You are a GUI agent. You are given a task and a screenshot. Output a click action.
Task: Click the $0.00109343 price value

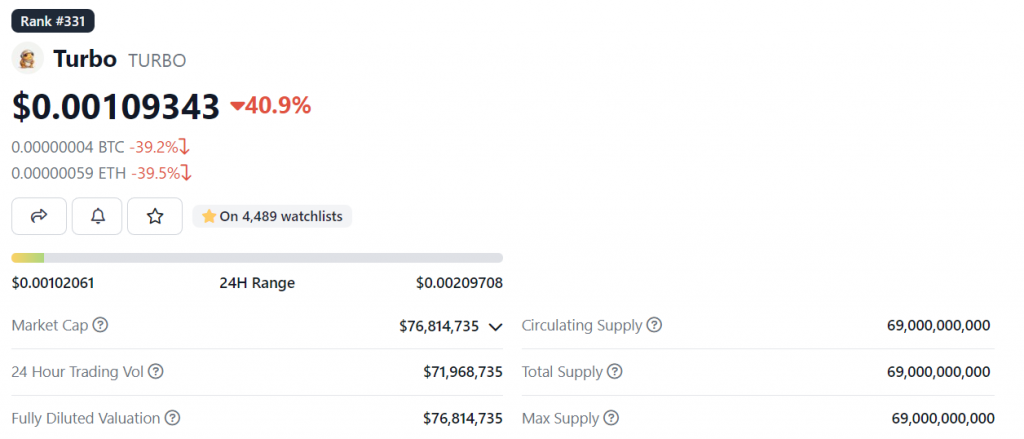[115, 106]
